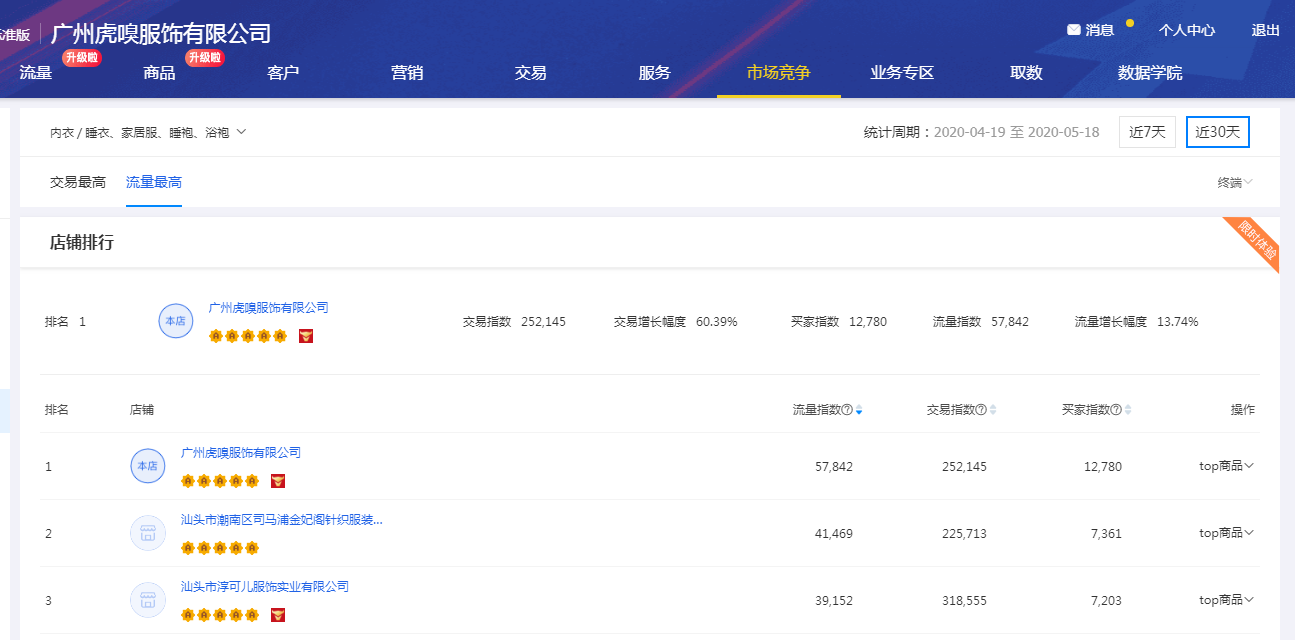Open 个人中心 in the header
1295x640 pixels.
pos(1187,30)
